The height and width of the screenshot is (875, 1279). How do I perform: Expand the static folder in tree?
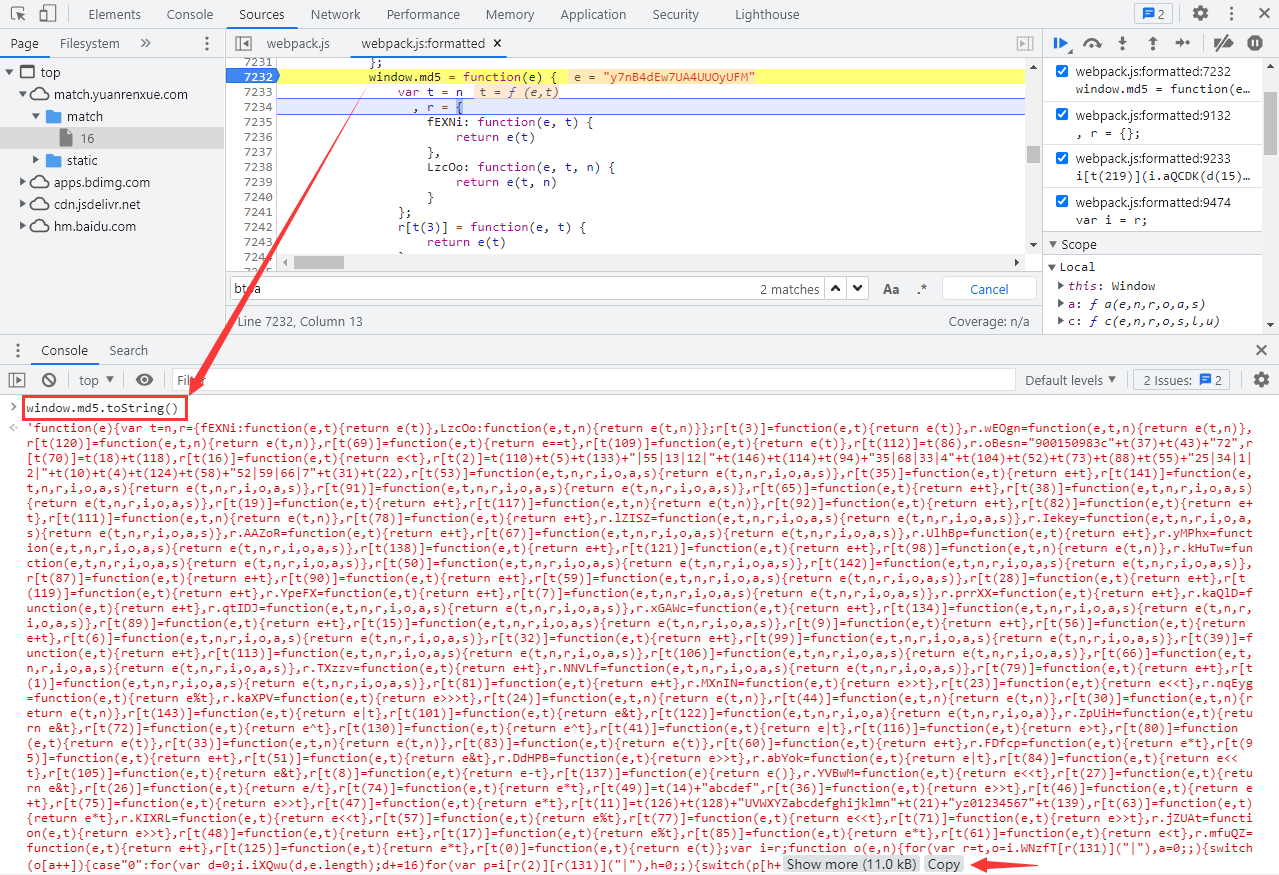tap(37, 160)
